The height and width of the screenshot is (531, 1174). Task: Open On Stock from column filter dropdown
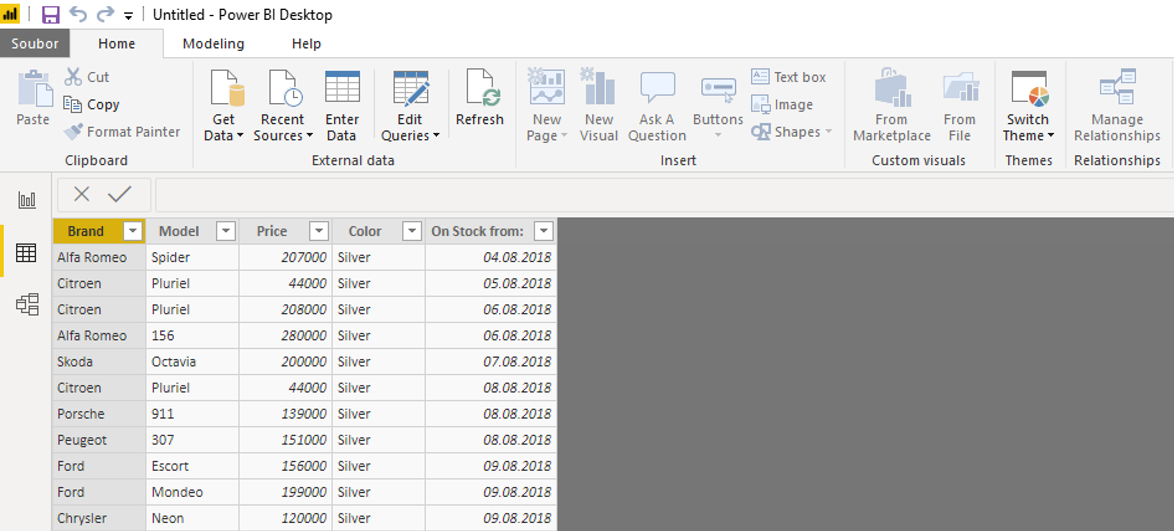(x=544, y=231)
